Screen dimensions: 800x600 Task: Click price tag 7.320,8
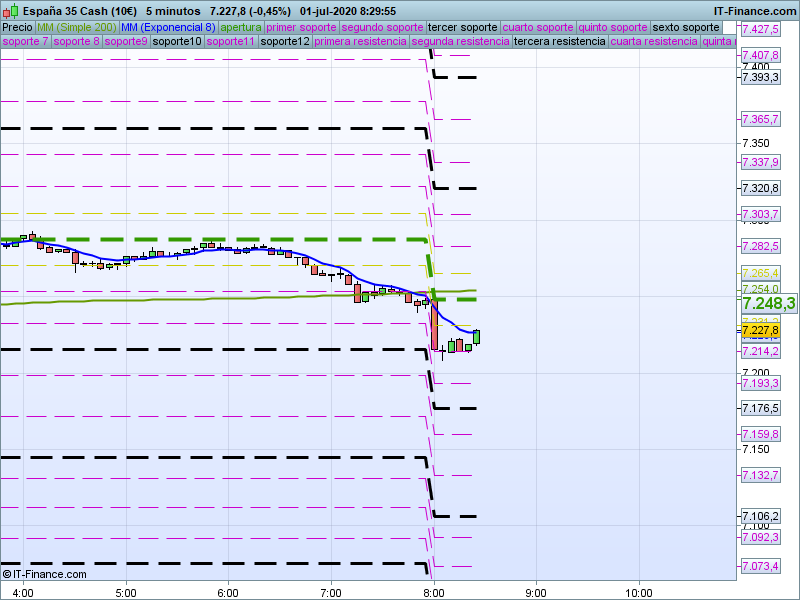760,188
